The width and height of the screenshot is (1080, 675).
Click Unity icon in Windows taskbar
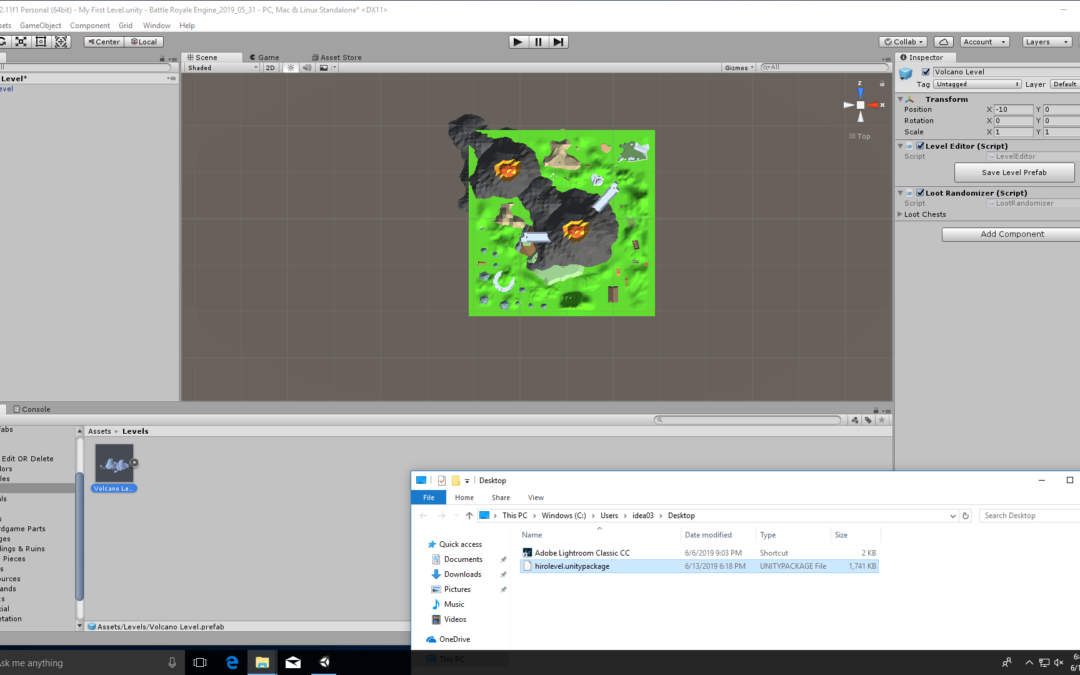point(324,663)
